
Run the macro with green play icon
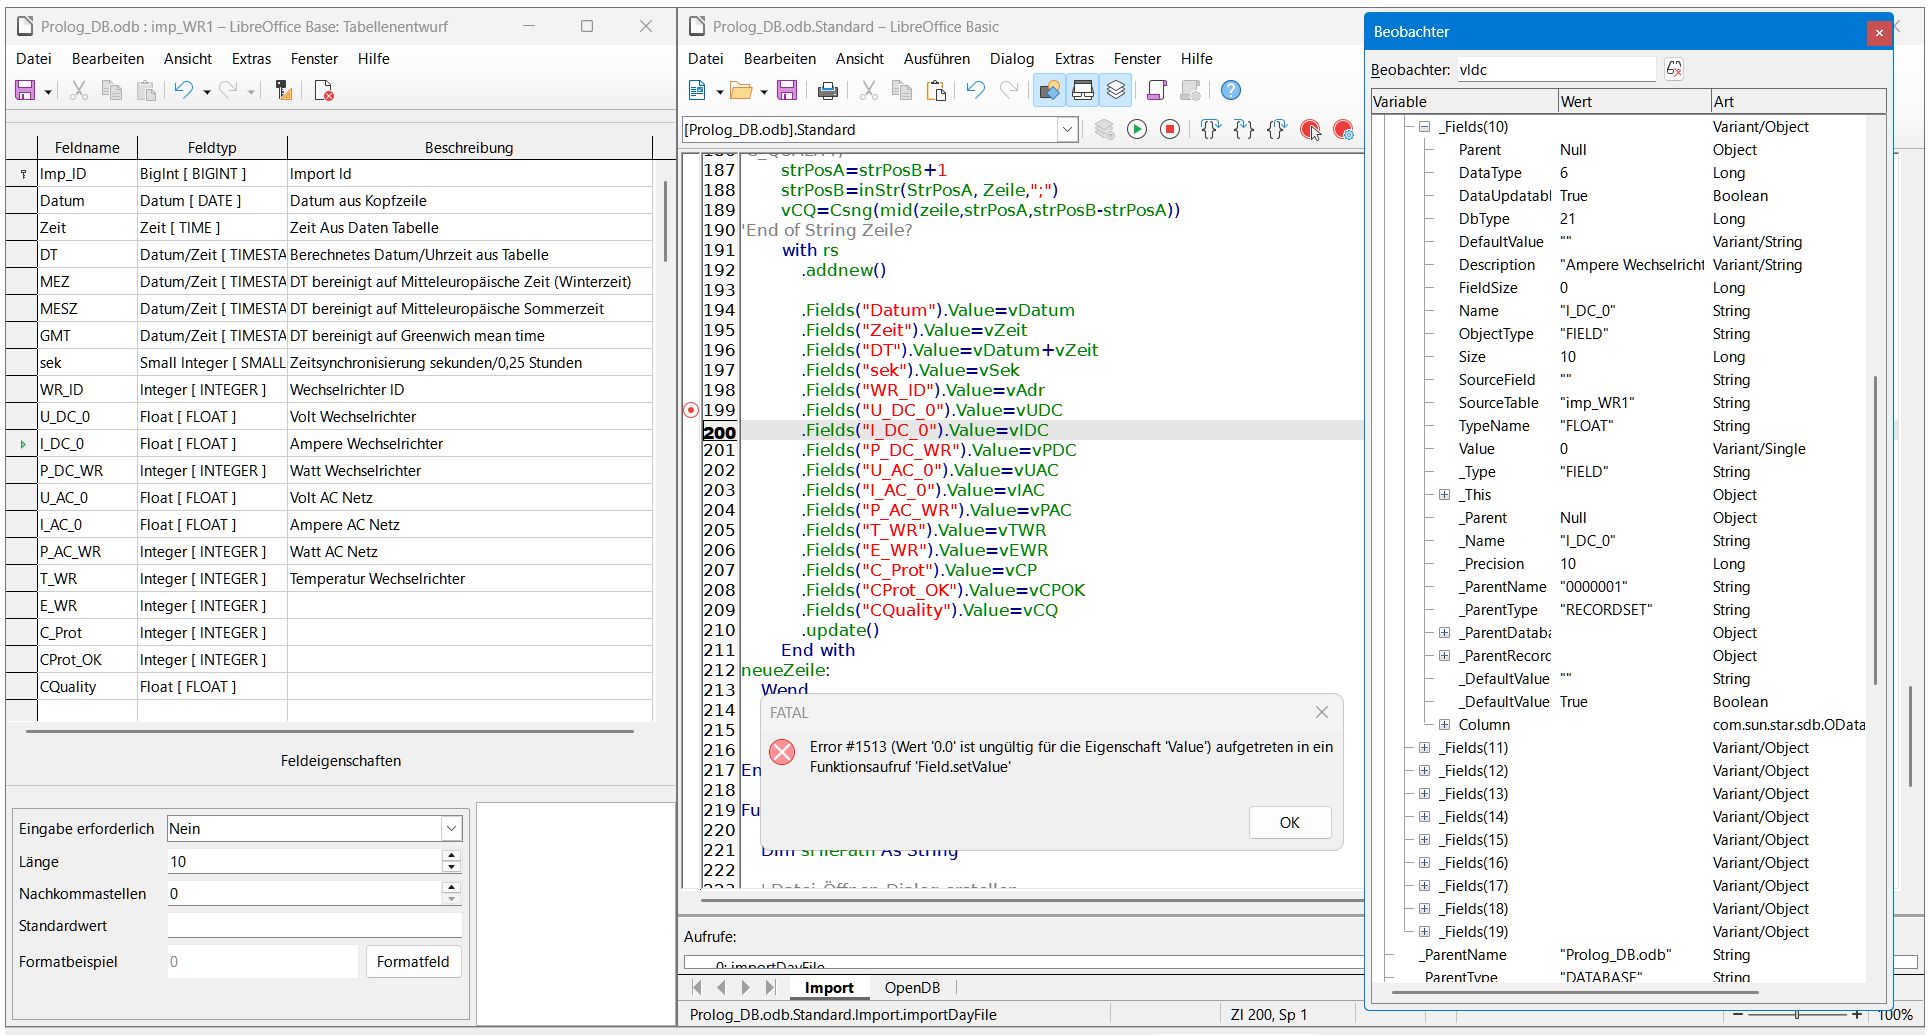click(x=1137, y=129)
